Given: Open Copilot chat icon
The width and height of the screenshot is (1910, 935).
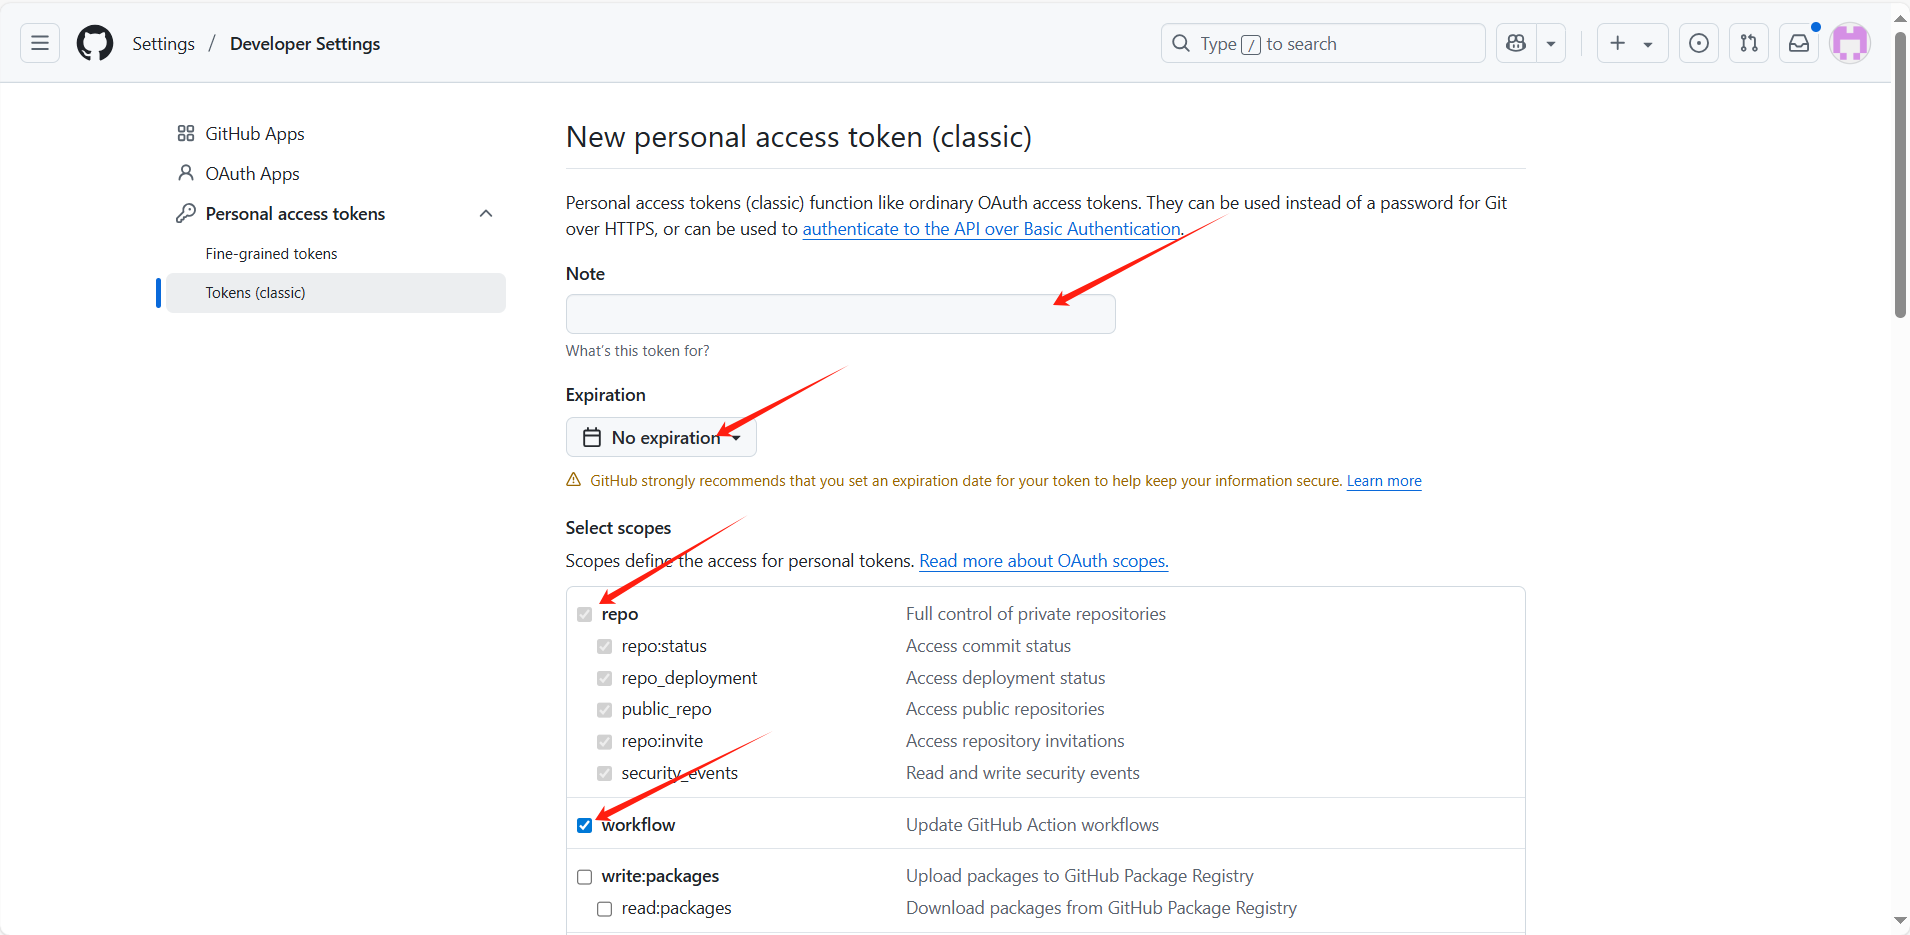Looking at the screenshot, I should (x=1516, y=43).
